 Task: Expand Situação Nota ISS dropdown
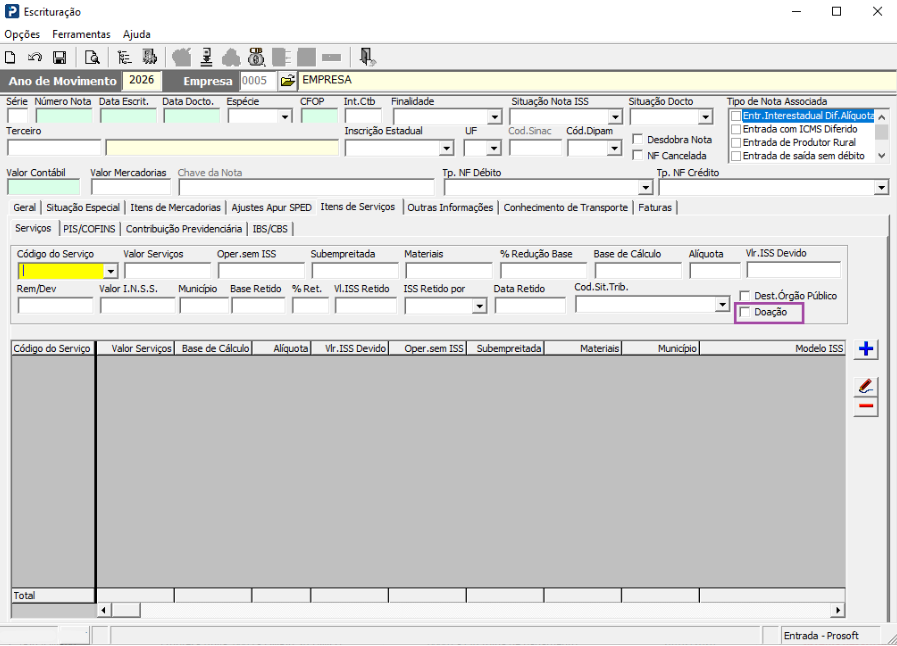pyautogui.click(x=615, y=117)
